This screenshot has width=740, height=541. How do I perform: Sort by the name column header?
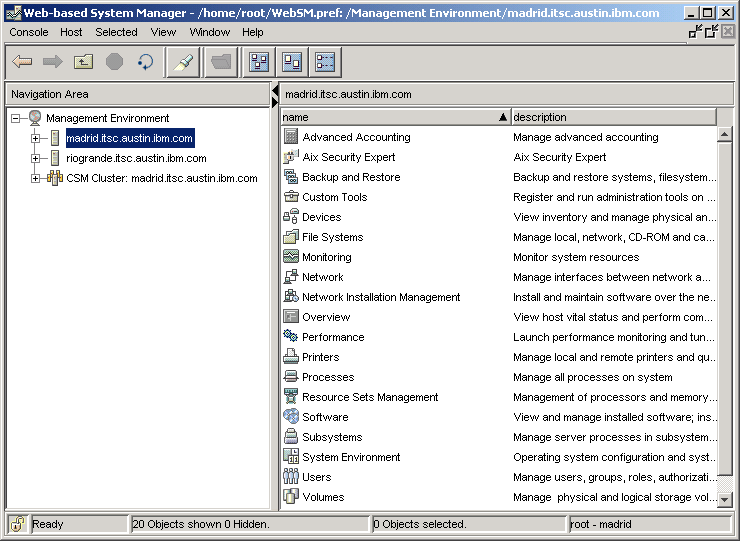pos(395,117)
